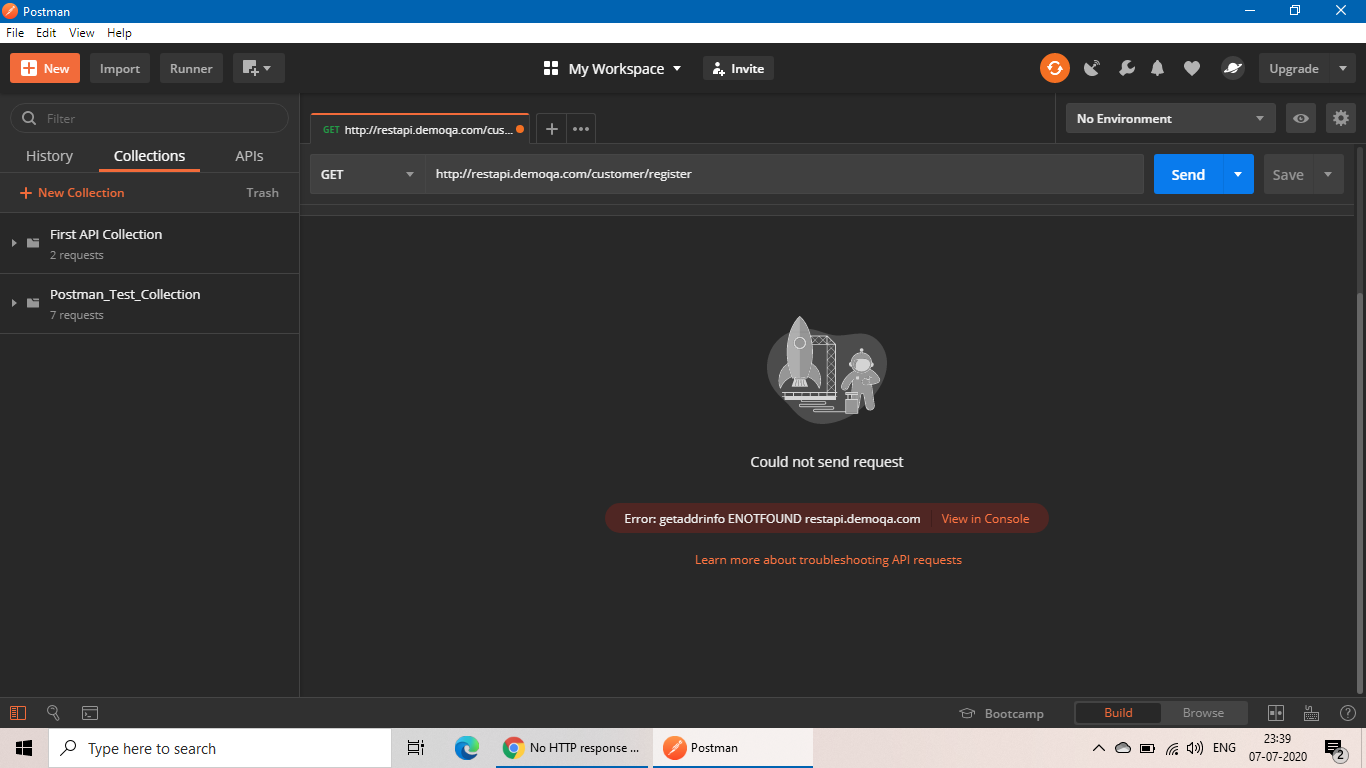The width and height of the screenshot is (1366, 768).
Task: Open the notifications bell
Action: tap(1157, 68)
